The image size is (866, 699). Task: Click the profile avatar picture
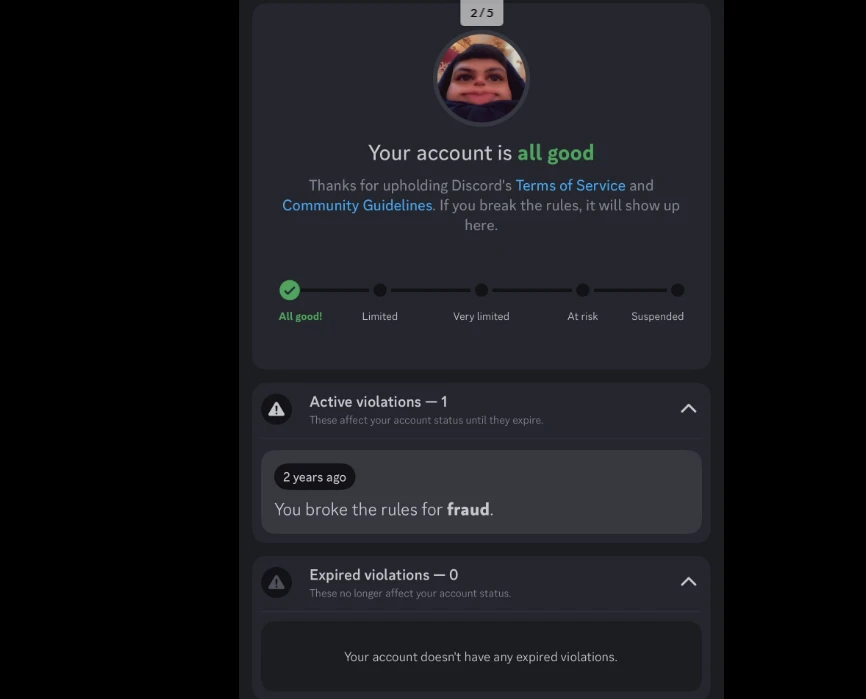(x=481, y=78)
